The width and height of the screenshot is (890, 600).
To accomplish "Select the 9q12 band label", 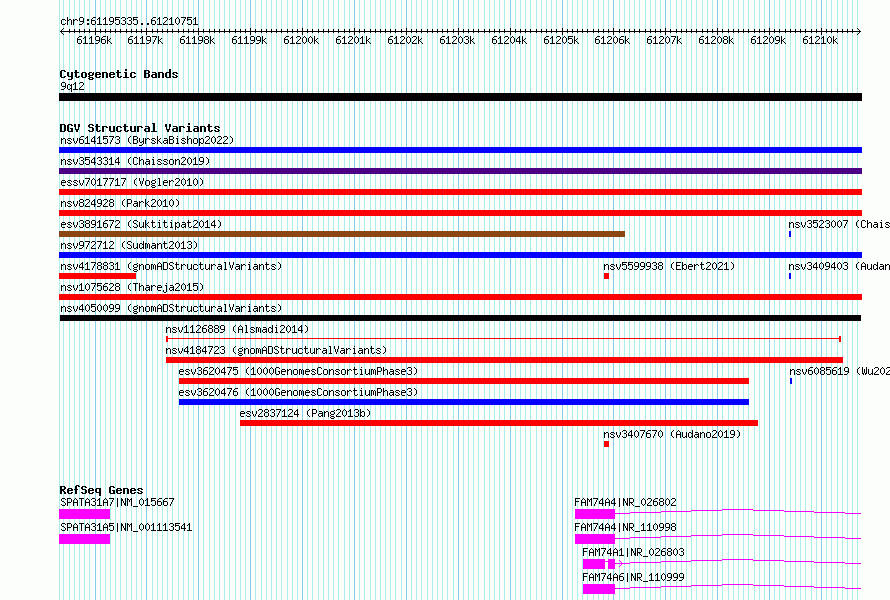I will pos(72,86).
